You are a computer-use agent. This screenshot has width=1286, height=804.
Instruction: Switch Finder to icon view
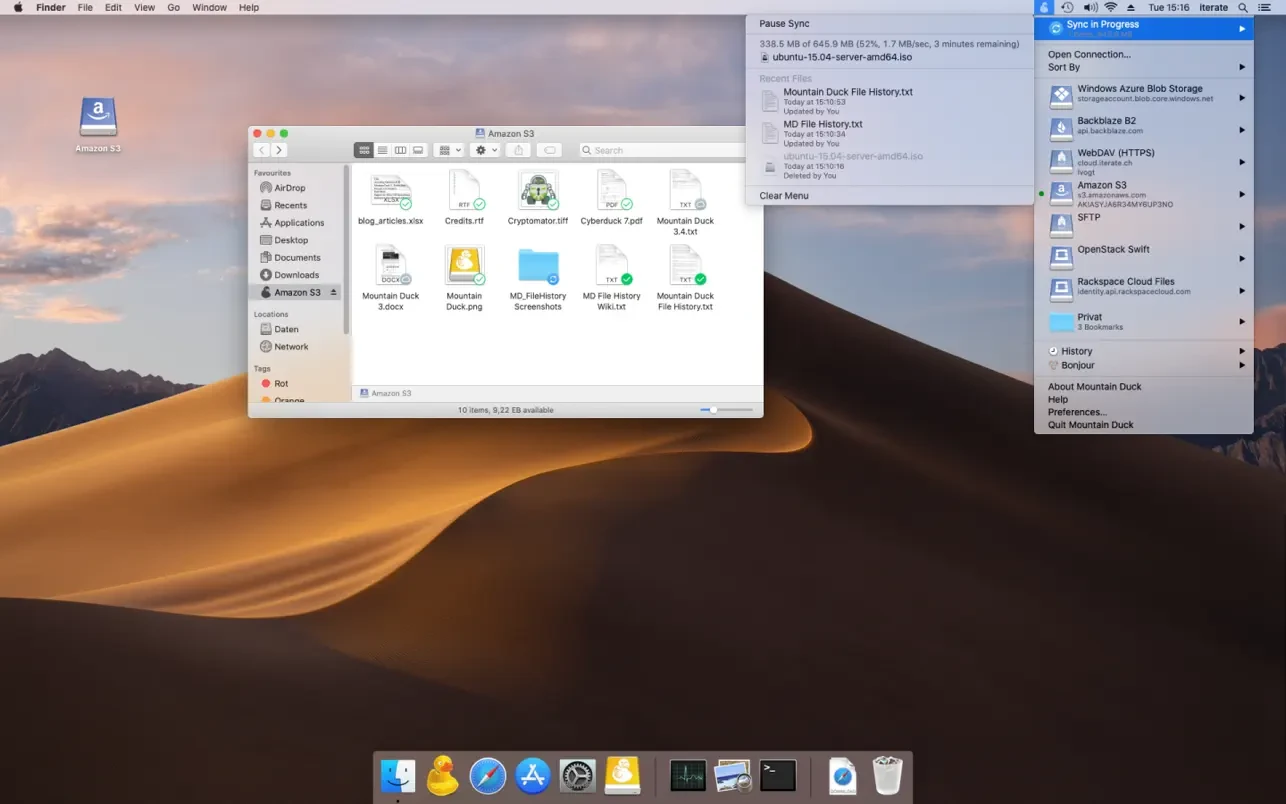coord(364,150)
